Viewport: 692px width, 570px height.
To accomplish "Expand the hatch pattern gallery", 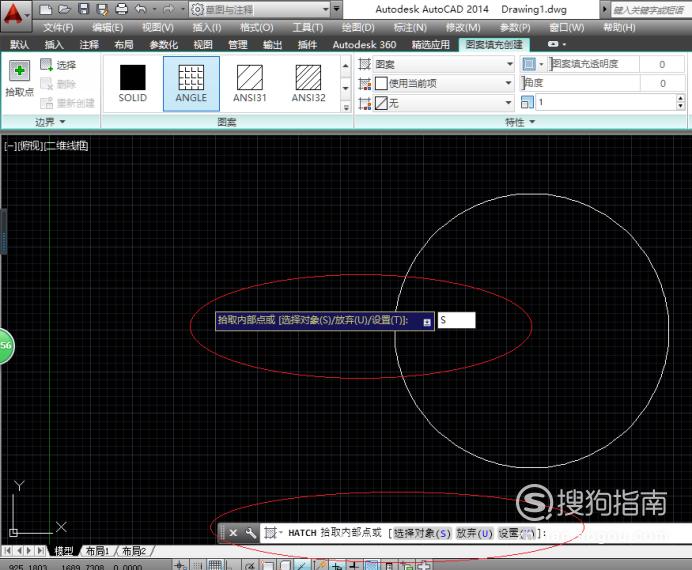I will [x=346, y=107].
